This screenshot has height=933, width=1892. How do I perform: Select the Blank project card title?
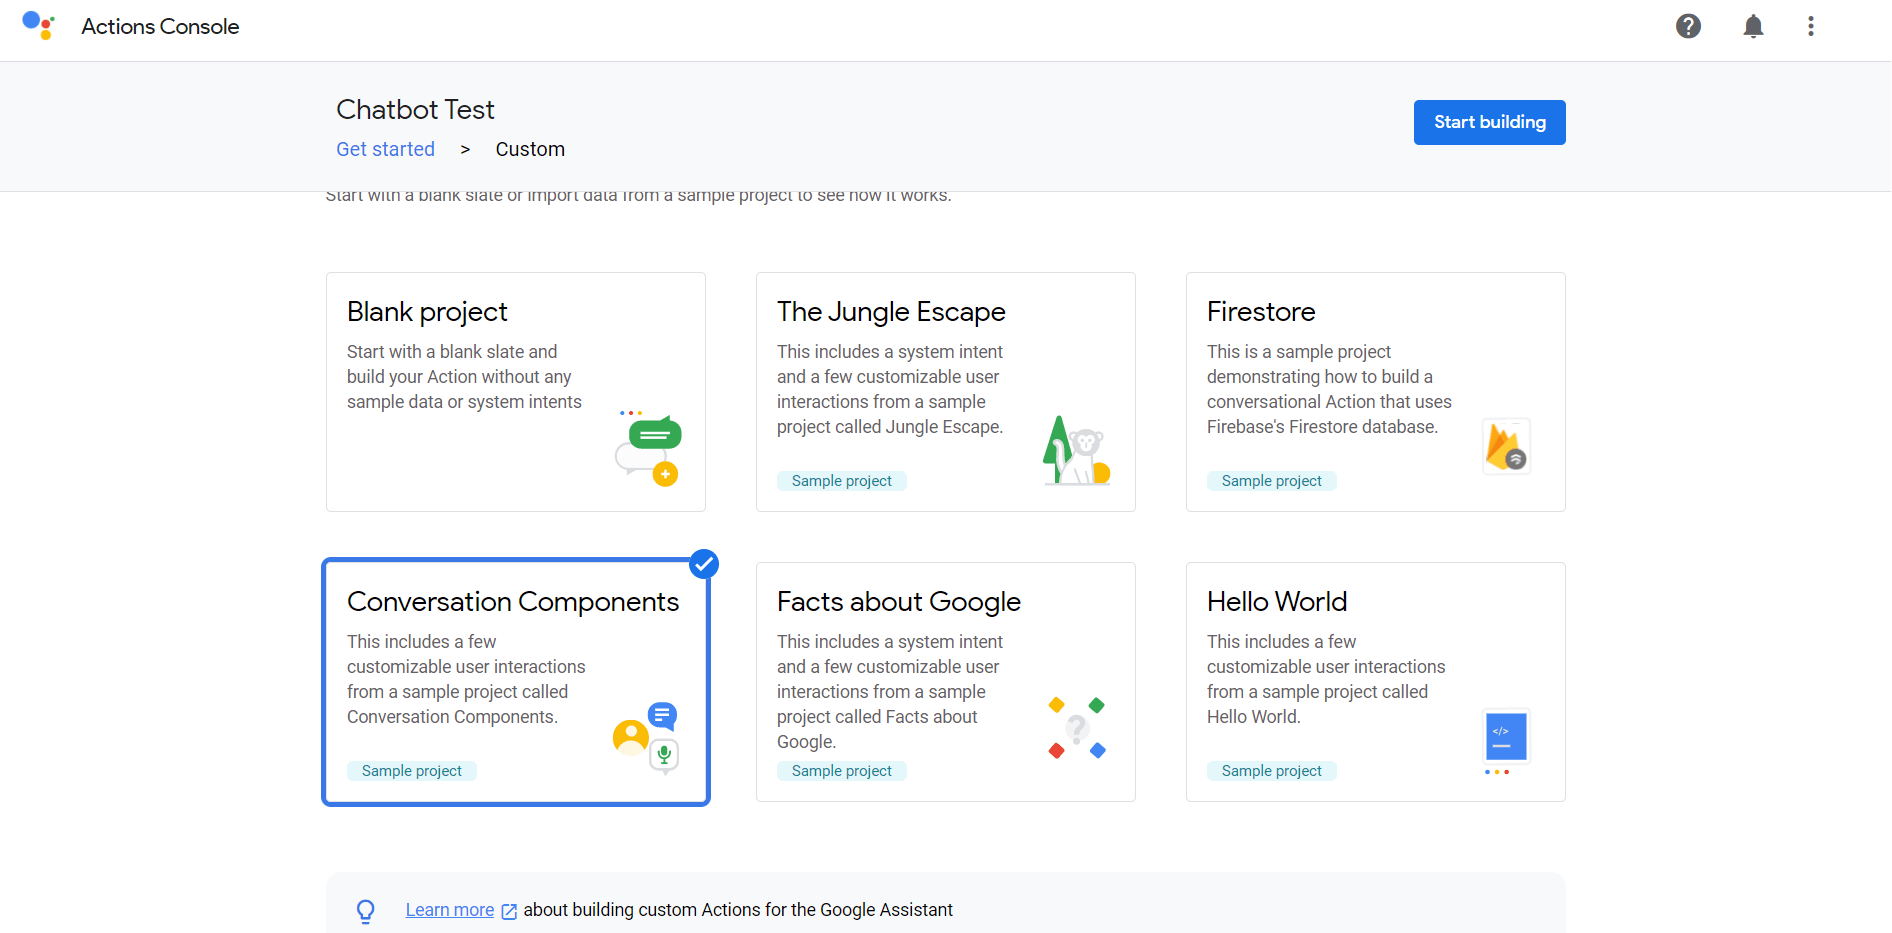click(427, 312)
